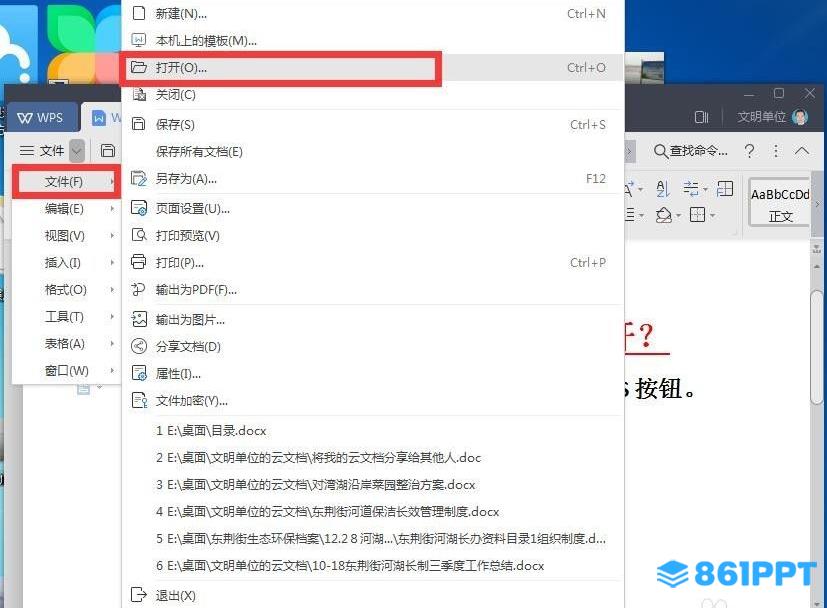This screenshot has height=608, width=827.
Task: Select Exit (X) menu entry
Action: [373, 595]
